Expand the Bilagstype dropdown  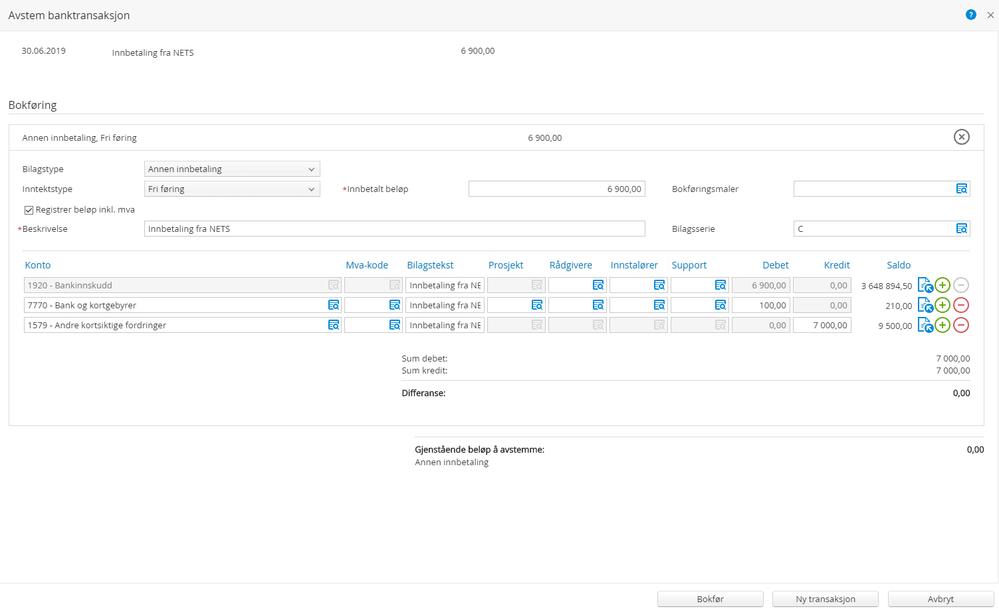(x=232, y=169)
